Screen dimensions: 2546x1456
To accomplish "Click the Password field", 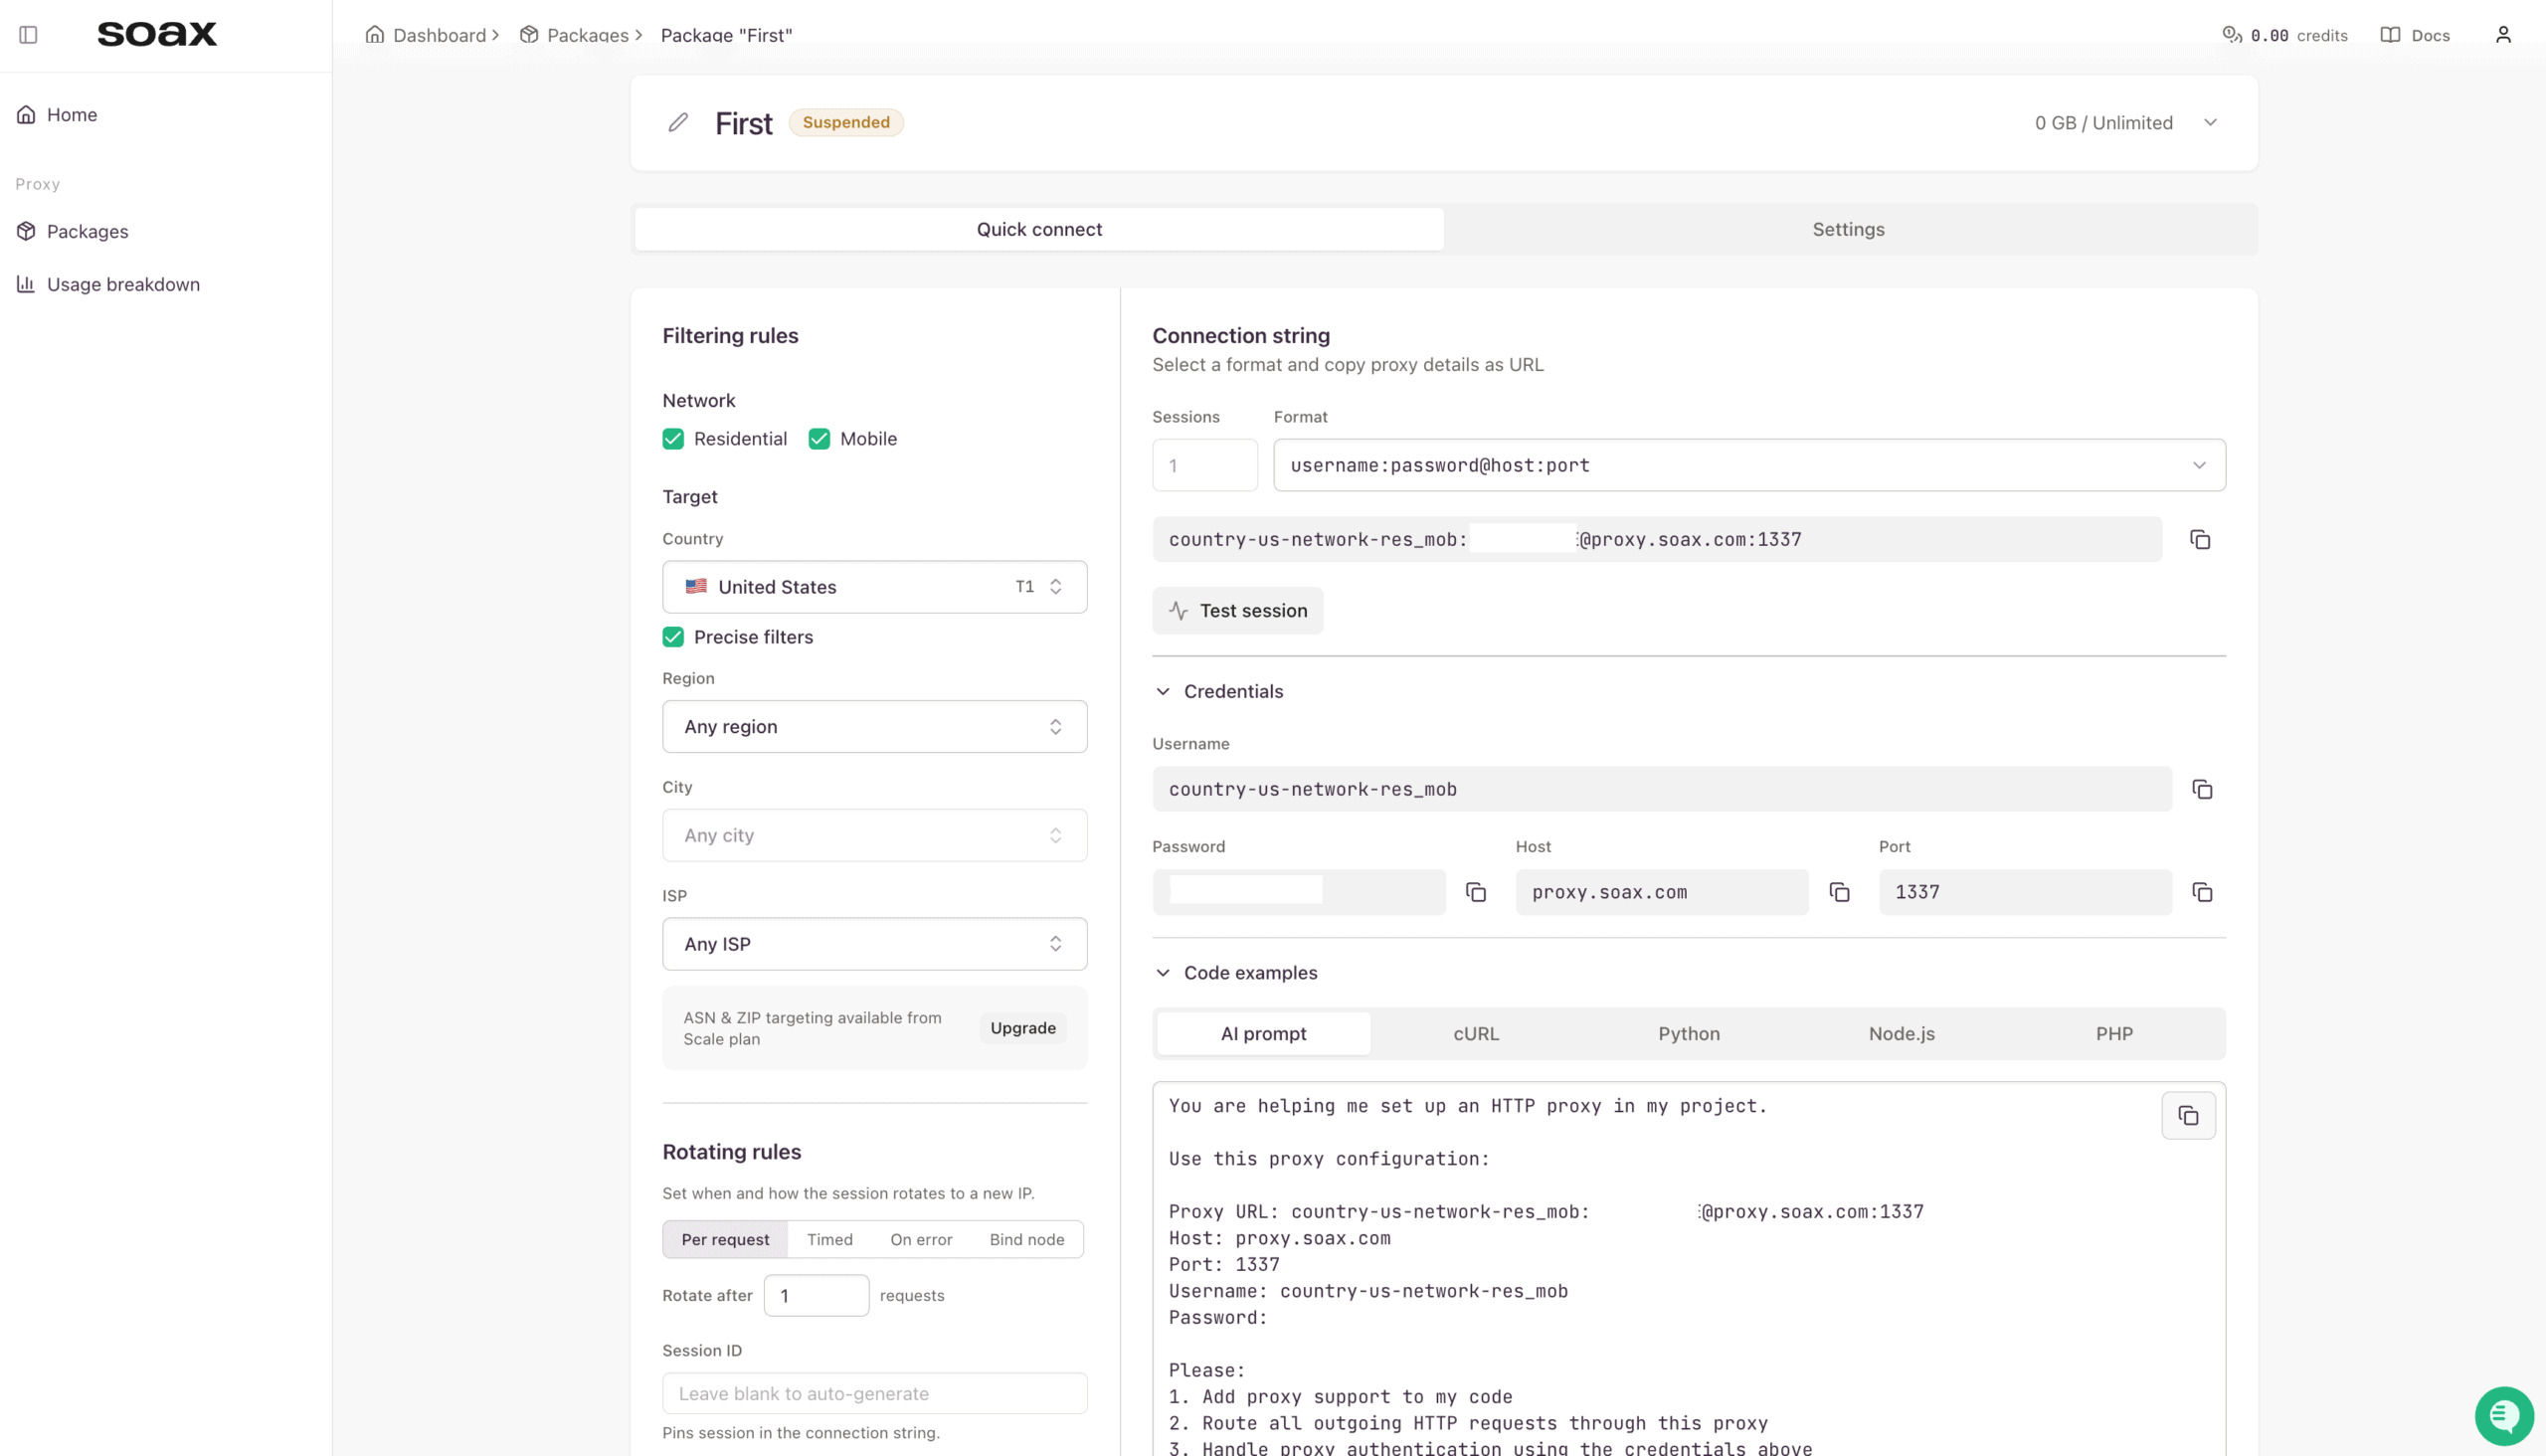I will click(1298, 892).
